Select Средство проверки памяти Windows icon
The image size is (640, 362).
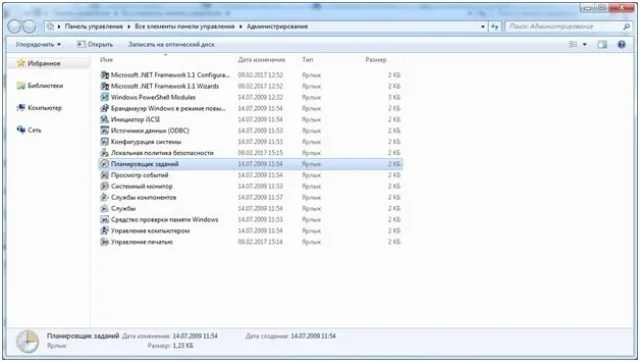[104, 220]
